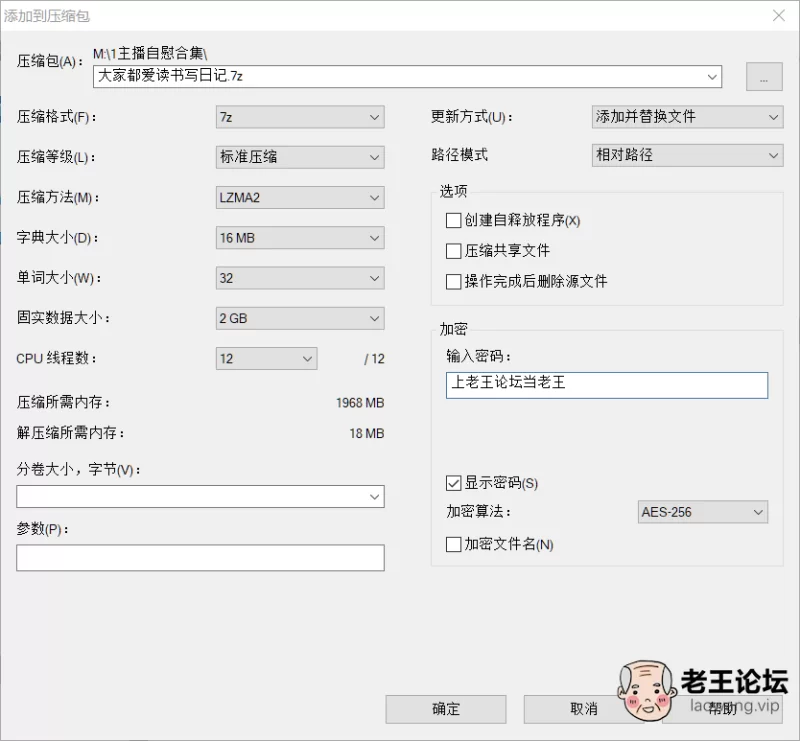Open the 压缩格式 7z dropdown
Viewport: 800px width, 741px height.
(x=300, y=117)
